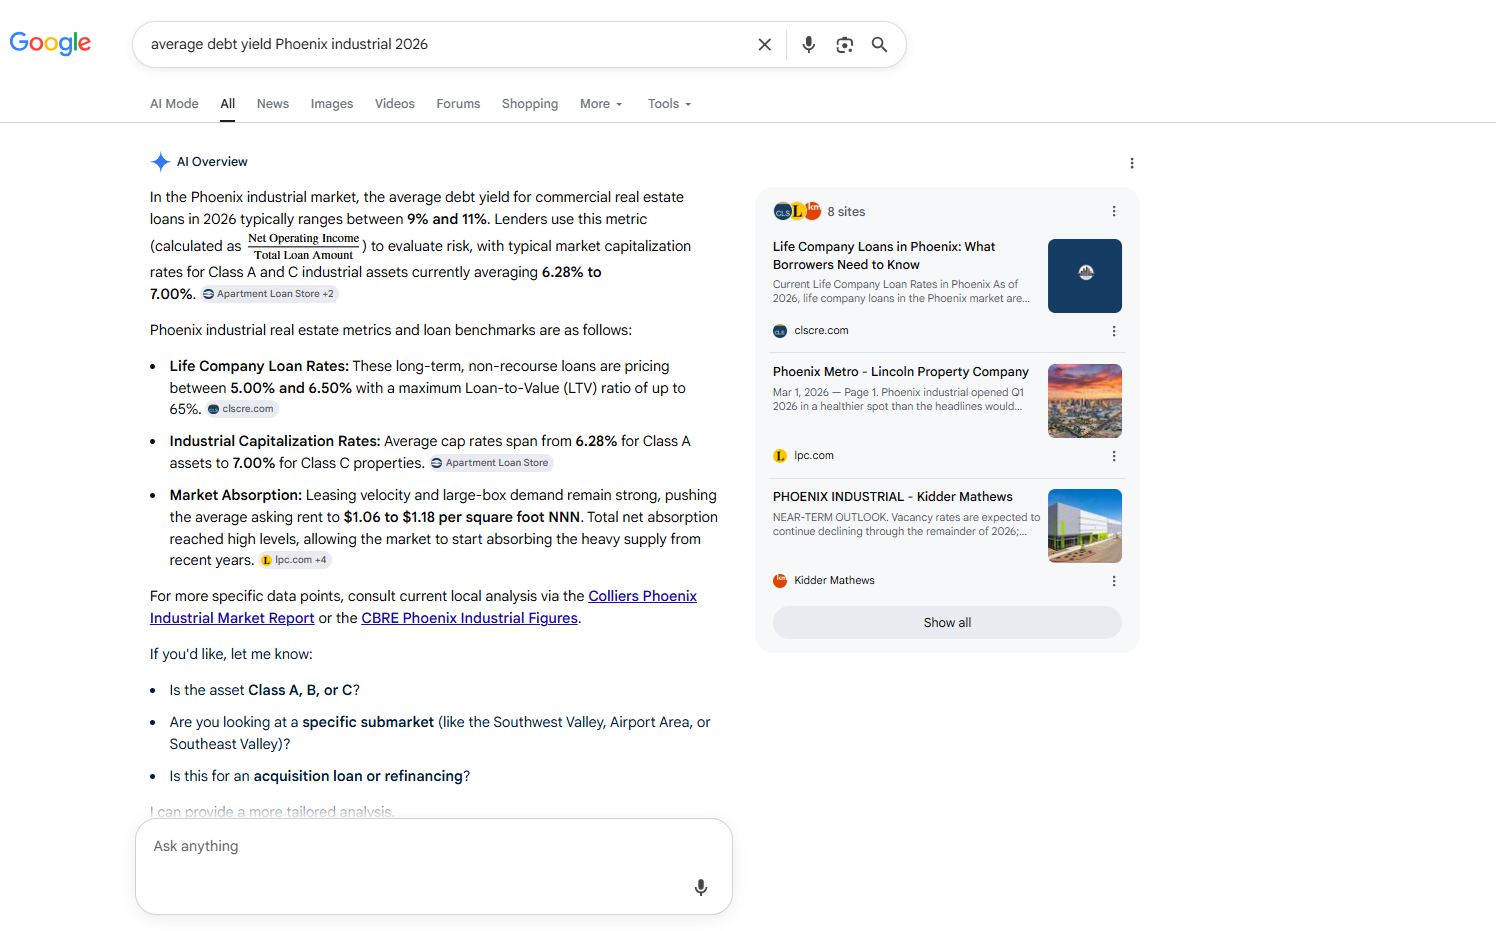Open the Images tab

click(x=332, y=103)
